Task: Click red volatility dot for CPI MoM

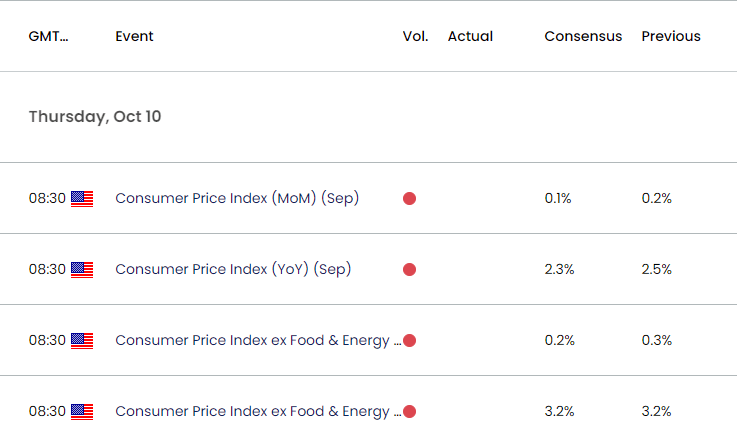Action: [409, 198]
